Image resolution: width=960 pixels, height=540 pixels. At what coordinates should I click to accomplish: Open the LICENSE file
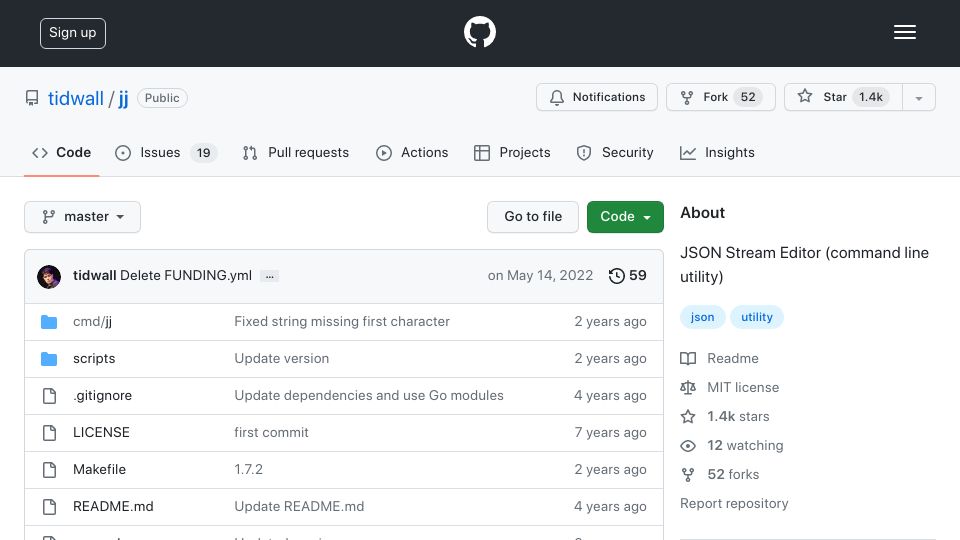click(x=101, y=433)
